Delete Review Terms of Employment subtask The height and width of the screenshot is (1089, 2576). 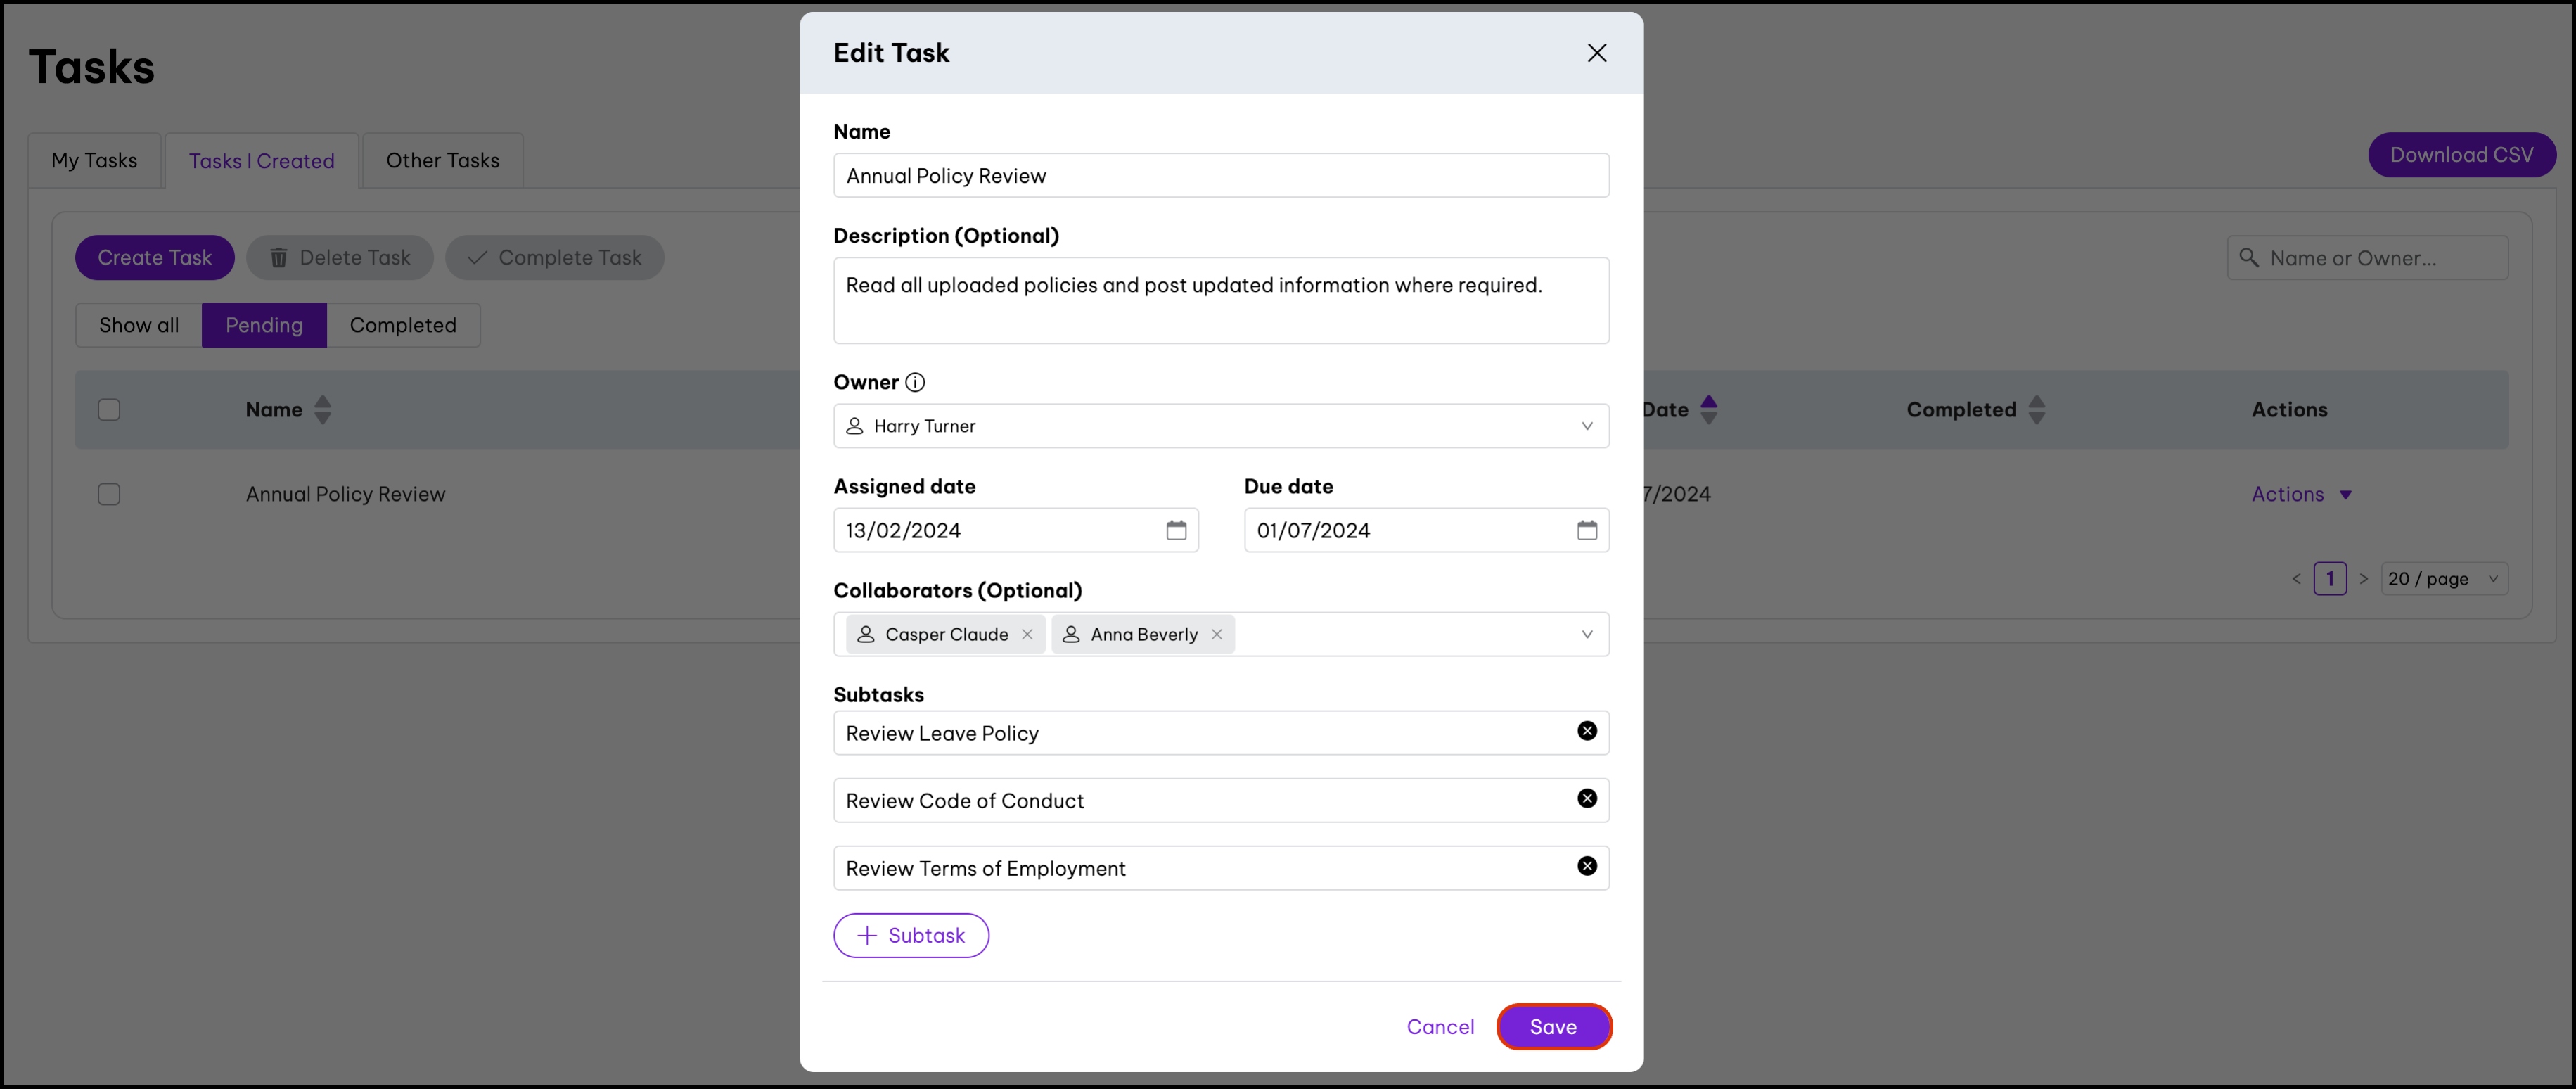[1587, 866]
